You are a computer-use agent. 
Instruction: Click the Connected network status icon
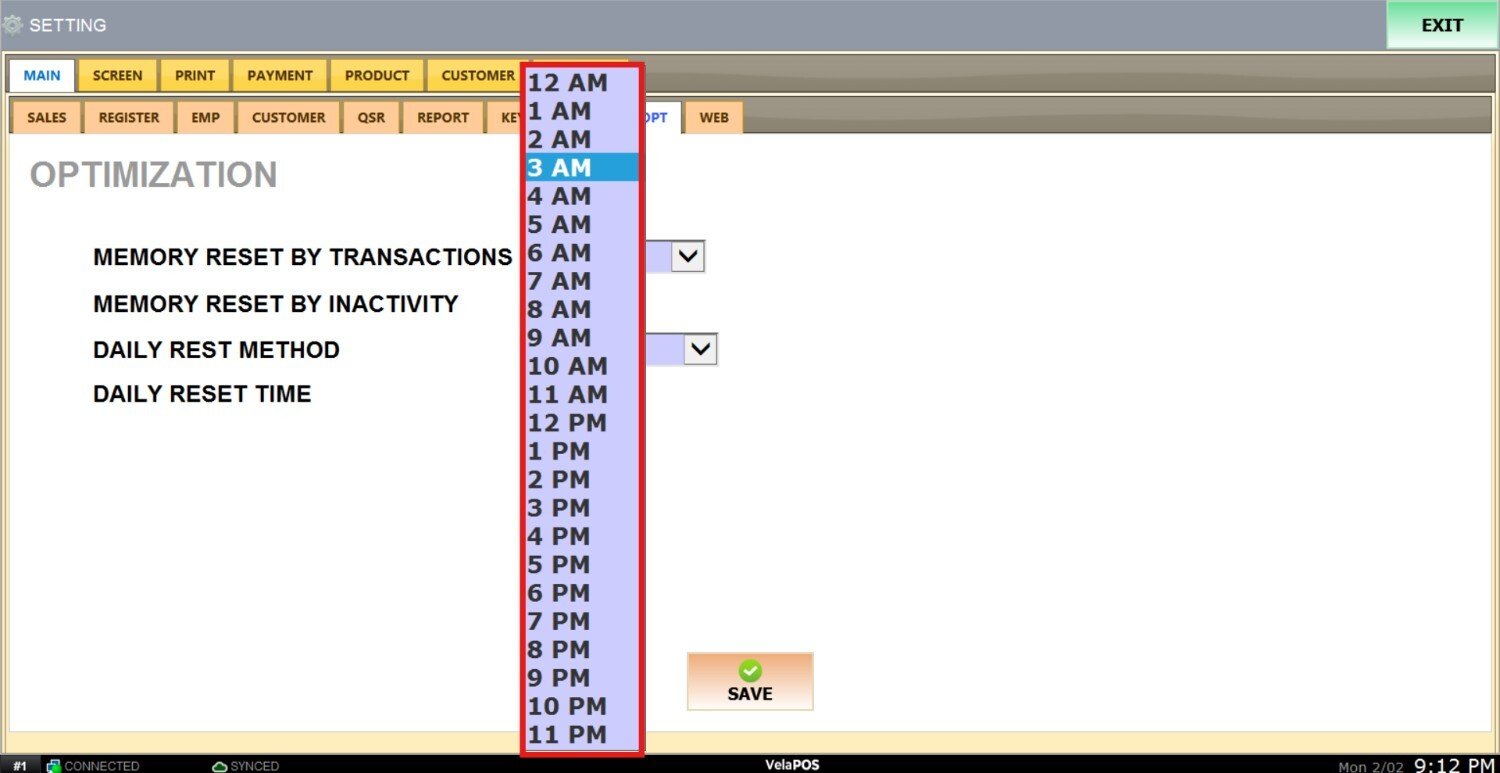[x=54, y=766]
